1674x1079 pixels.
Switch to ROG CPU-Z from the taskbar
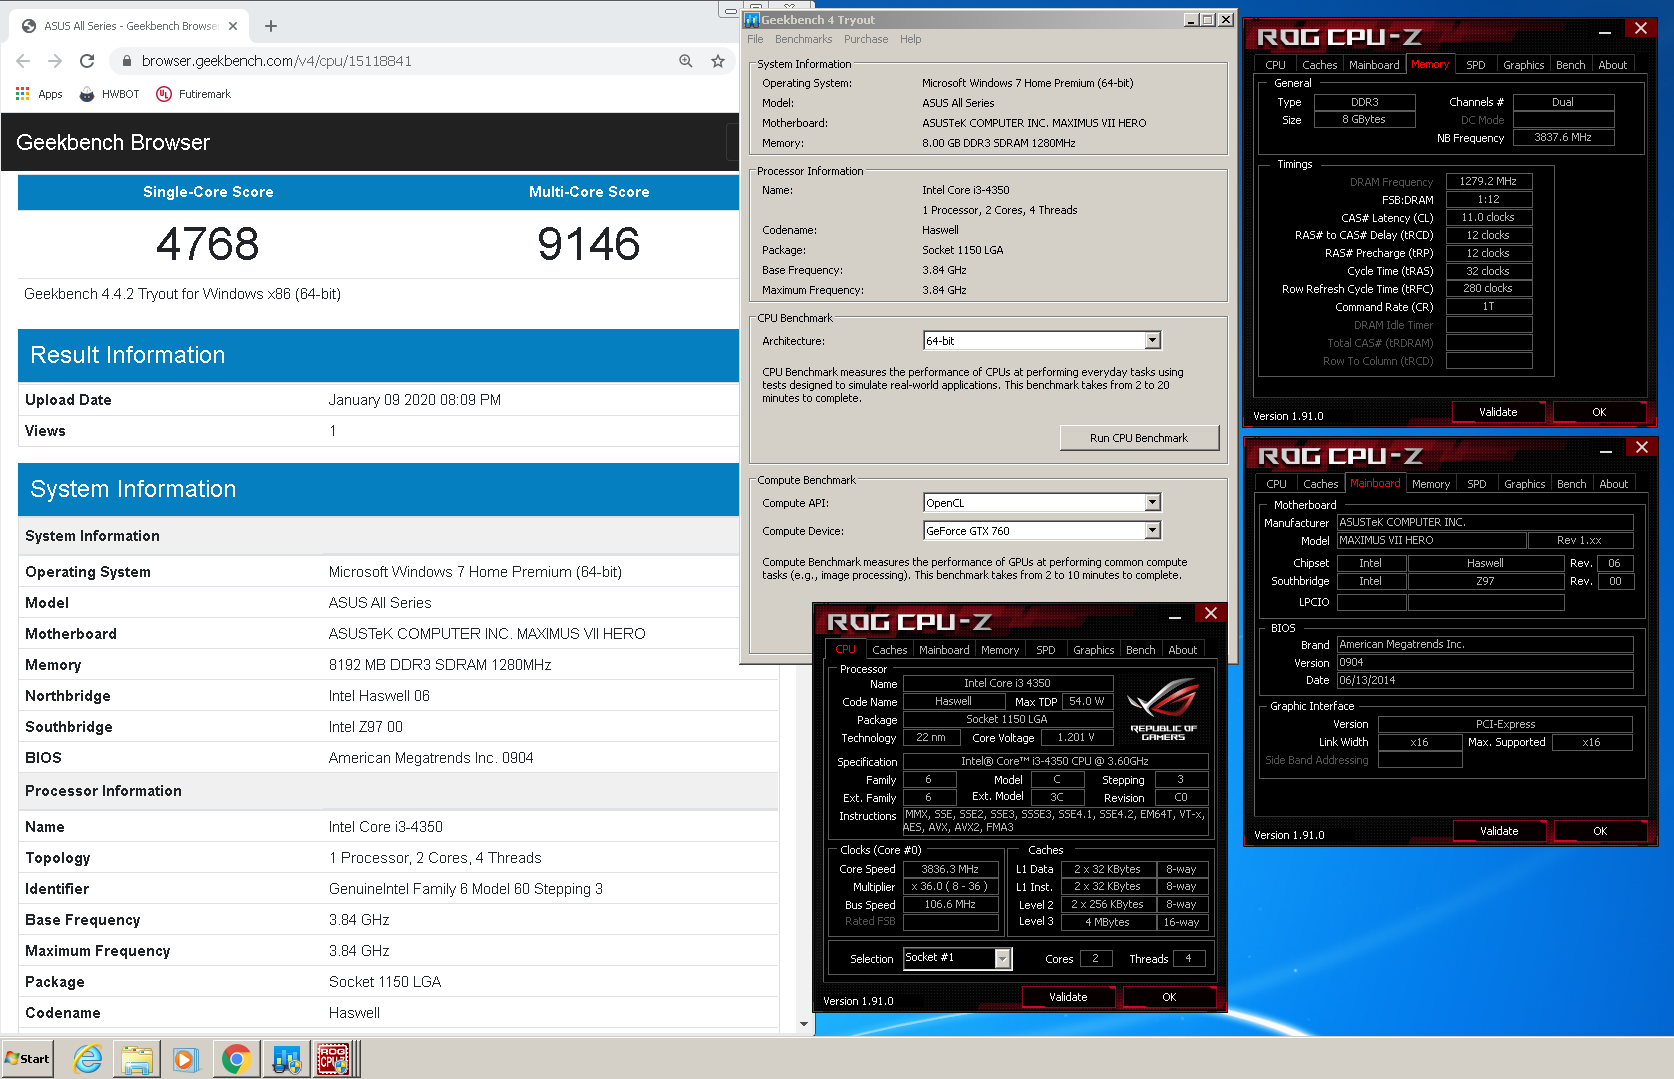coord(333,1059)
